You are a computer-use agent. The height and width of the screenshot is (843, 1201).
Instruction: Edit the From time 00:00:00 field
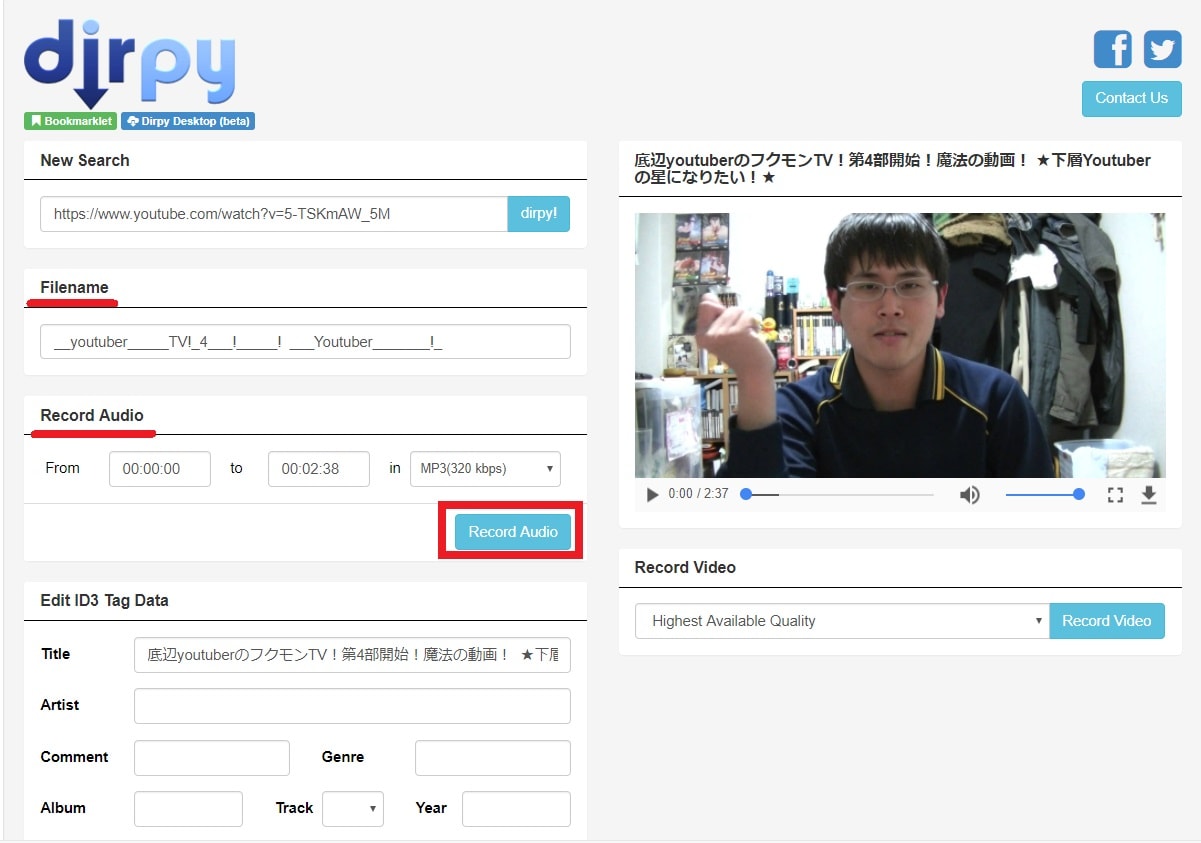tap(160, 469)
